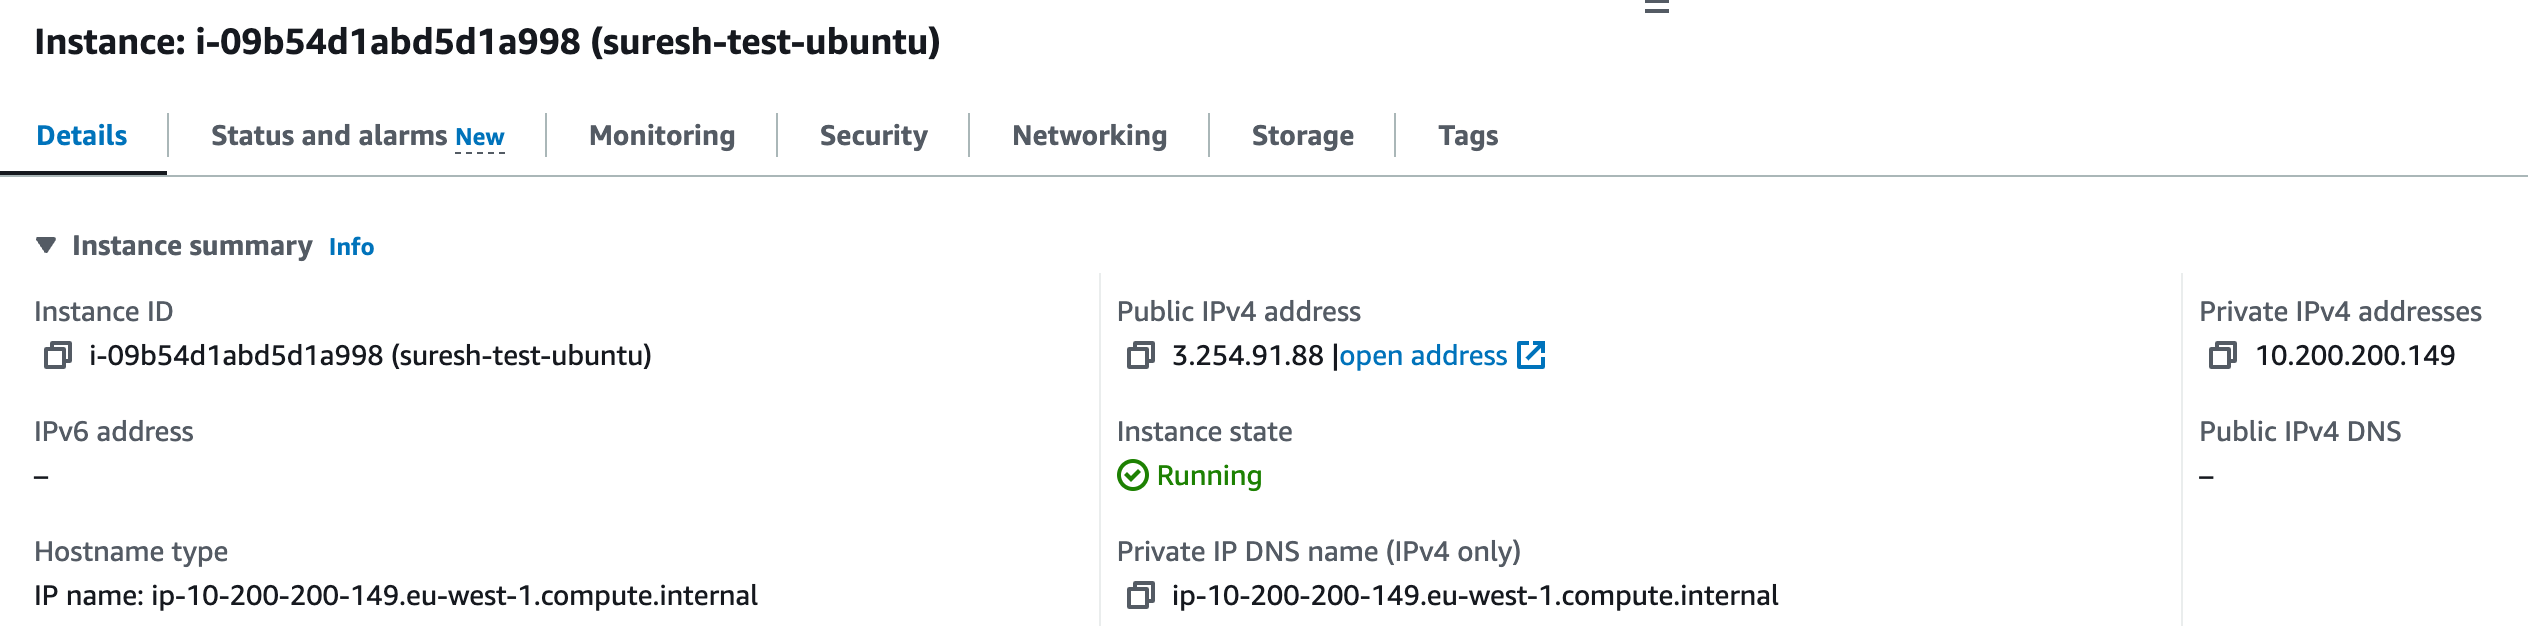Image resolution: width=2528 pixels, height=626 pixels.
Task: Copy the Public IPv4 address
Action: tap(1141, 355)
